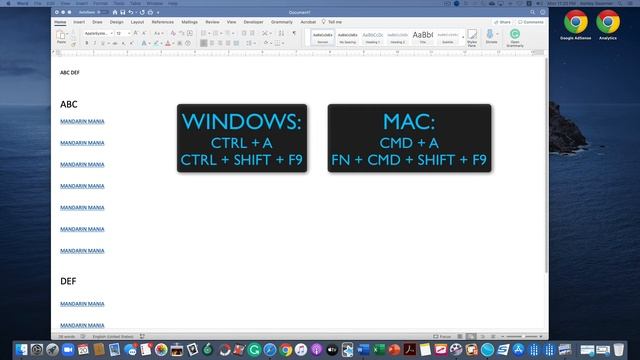Align text to the right
Viewport: 640px width, 360px height.
(220, 43)
